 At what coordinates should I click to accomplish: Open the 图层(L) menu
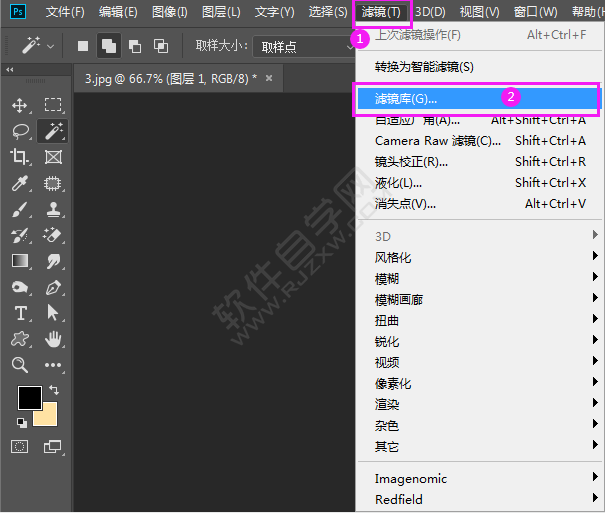pyautogui.click(x=221, y=12)
